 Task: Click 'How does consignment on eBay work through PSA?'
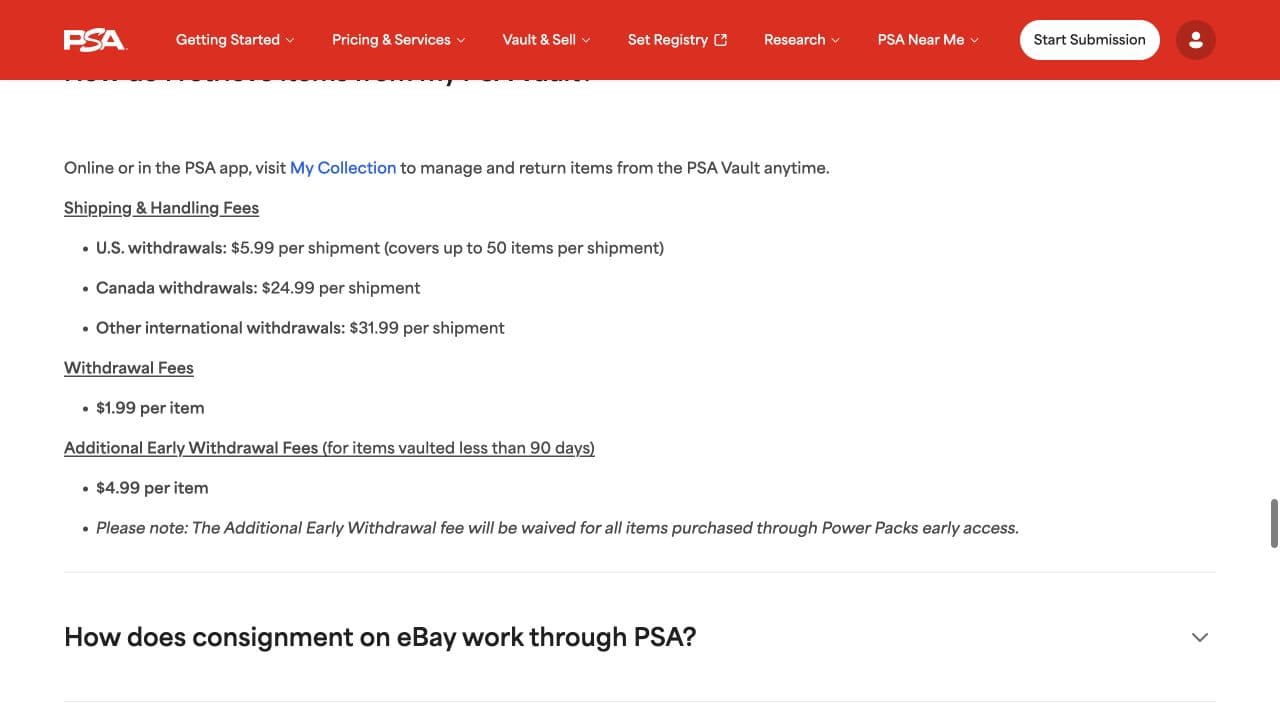[x=380, y=637]
